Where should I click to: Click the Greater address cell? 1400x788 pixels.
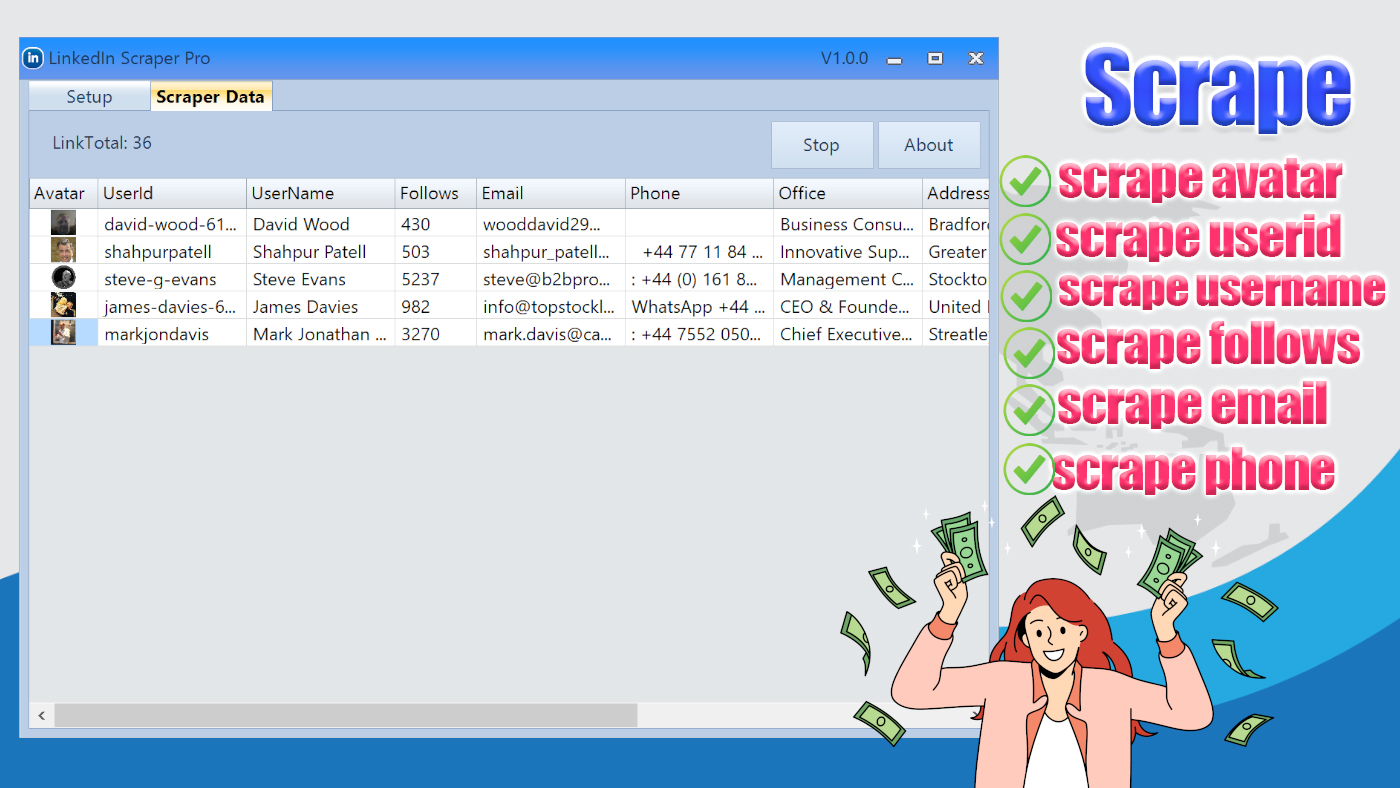(x=956, y=251)
